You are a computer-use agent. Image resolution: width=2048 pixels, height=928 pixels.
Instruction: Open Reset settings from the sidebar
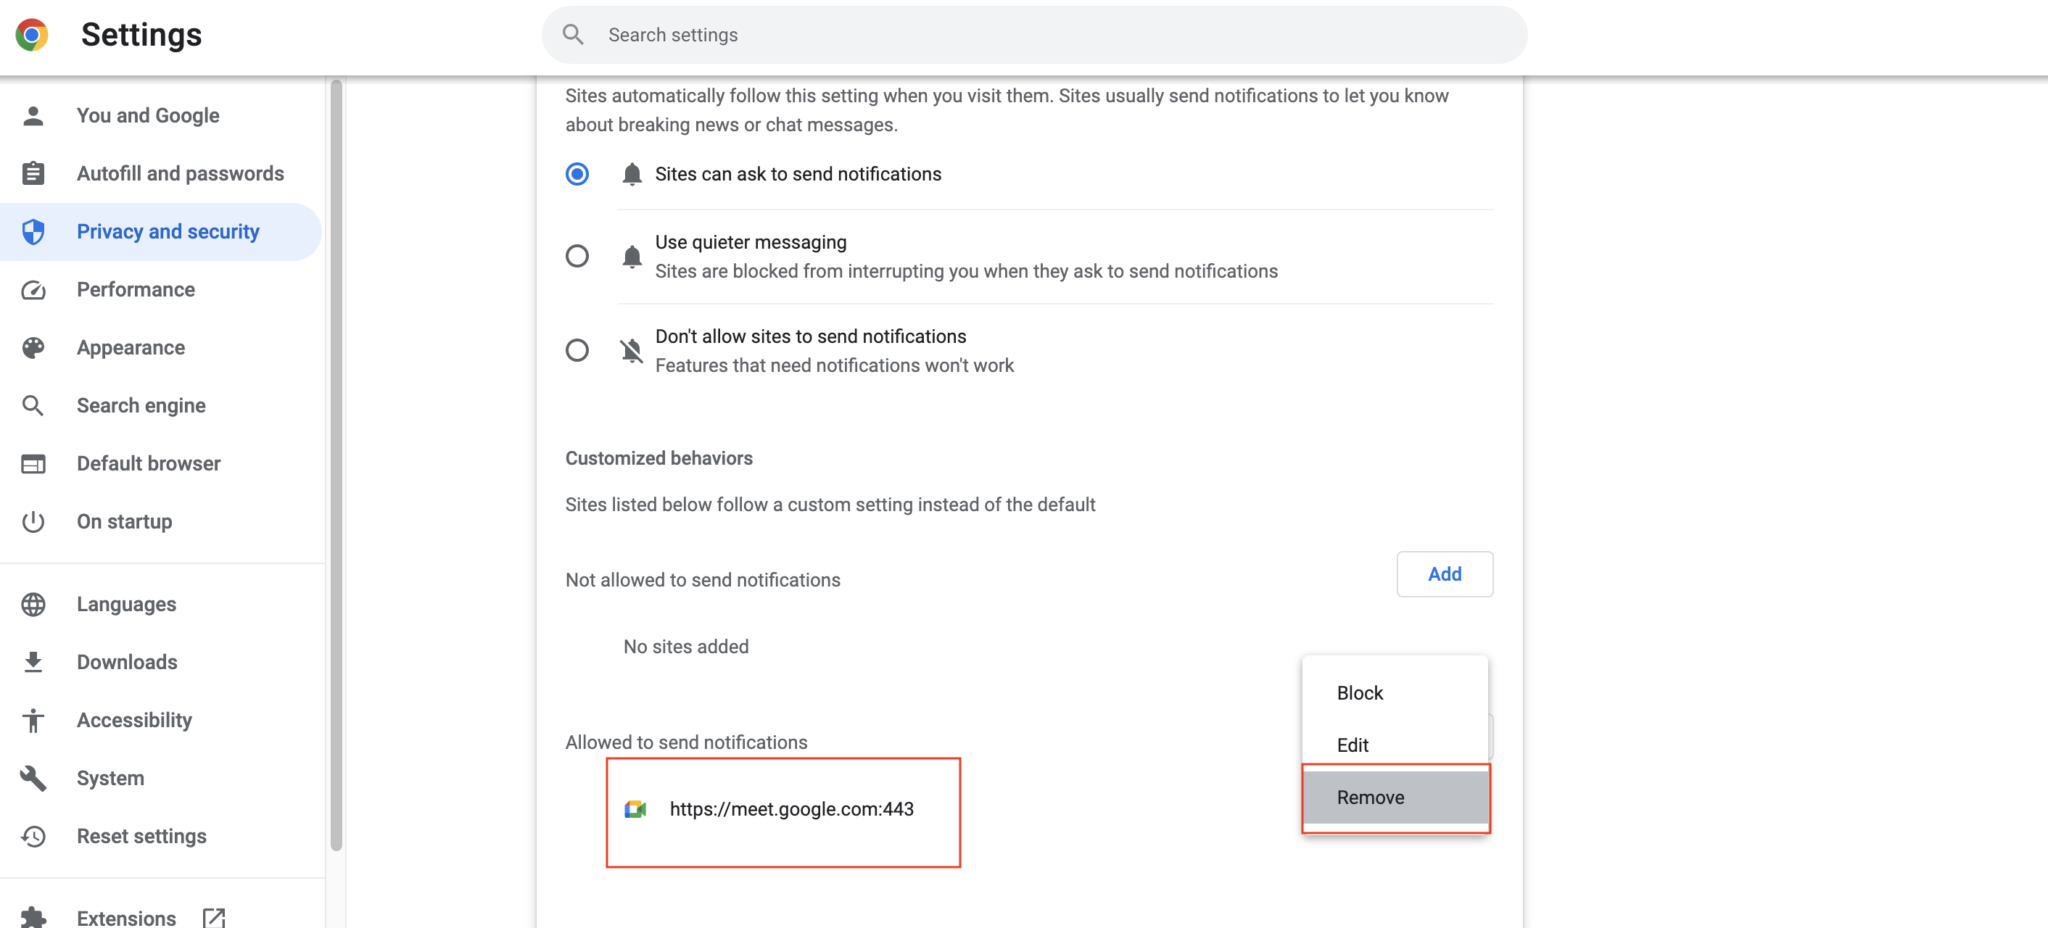point(141,836)
